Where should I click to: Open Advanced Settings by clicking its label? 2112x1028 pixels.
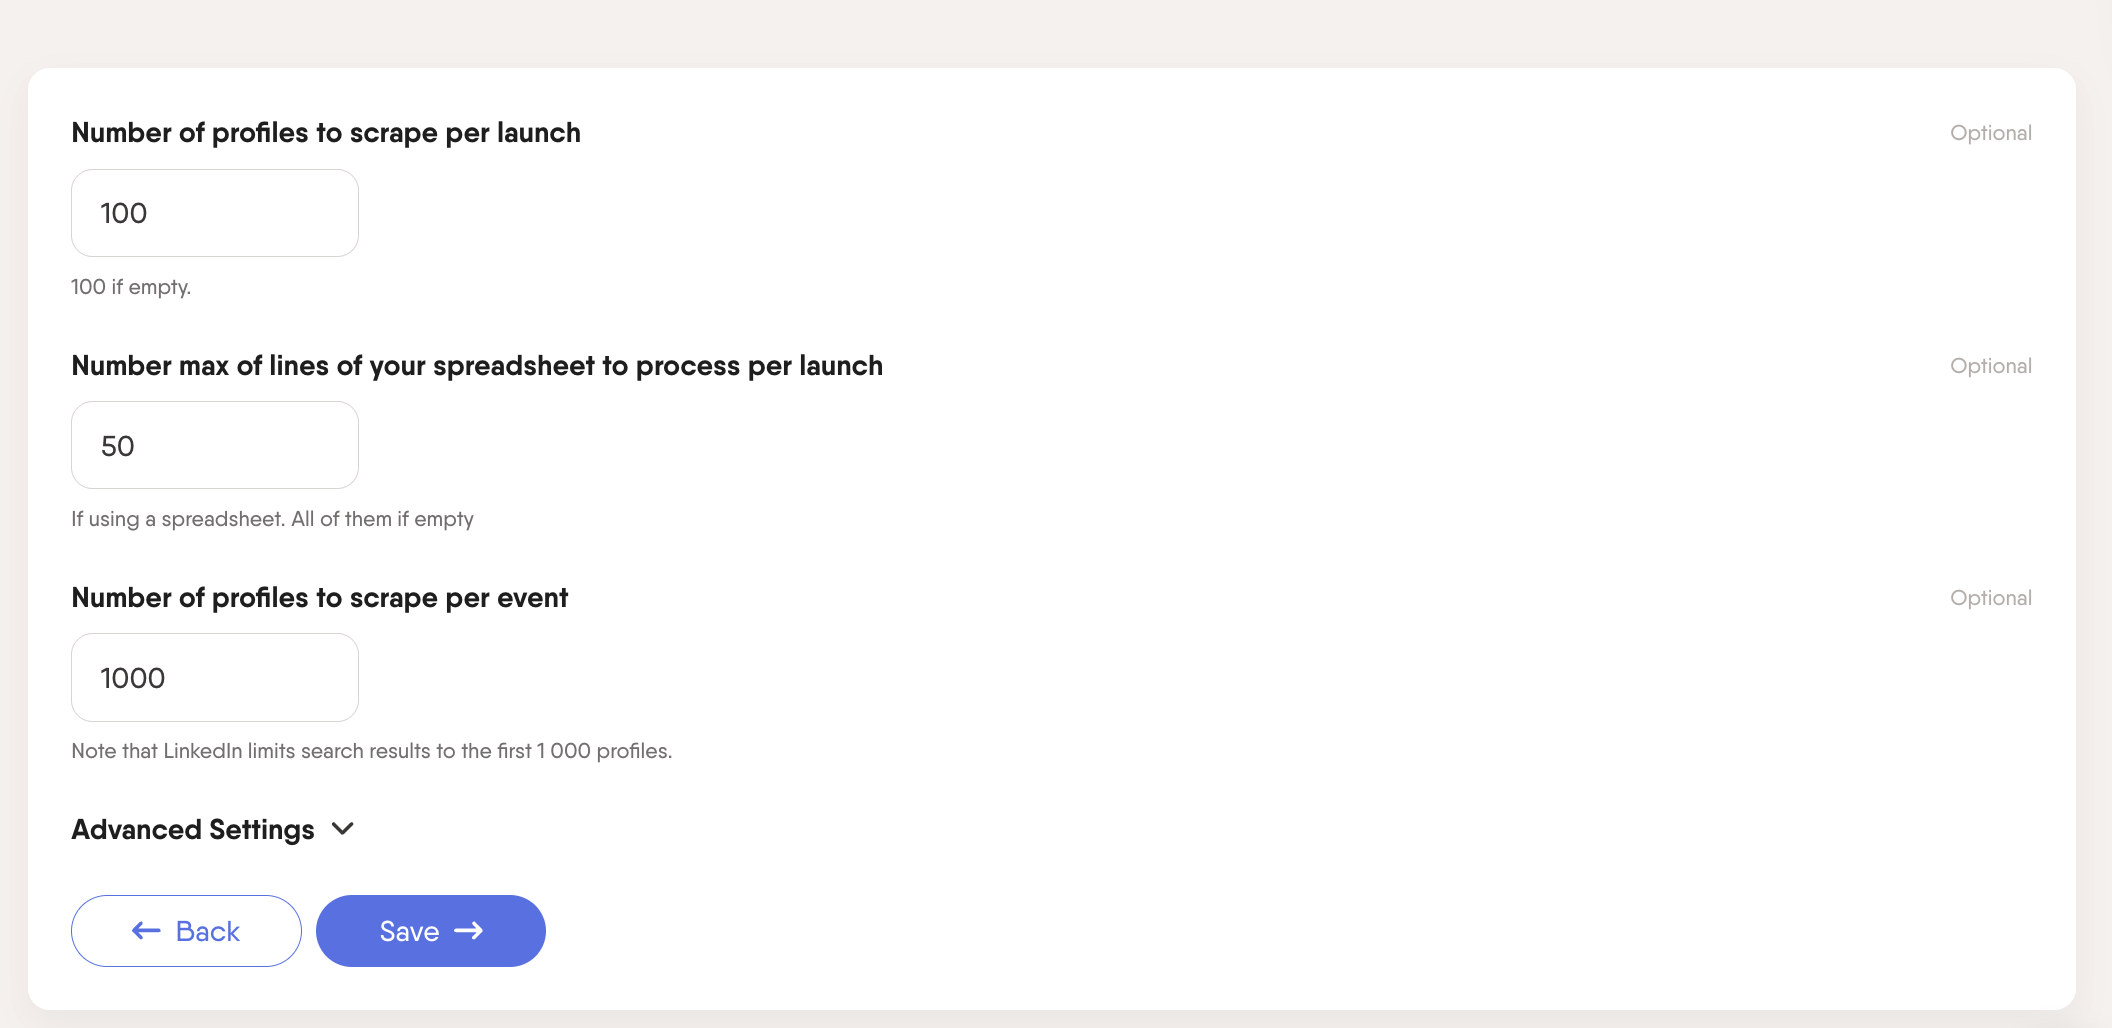[x=191, y=829]
